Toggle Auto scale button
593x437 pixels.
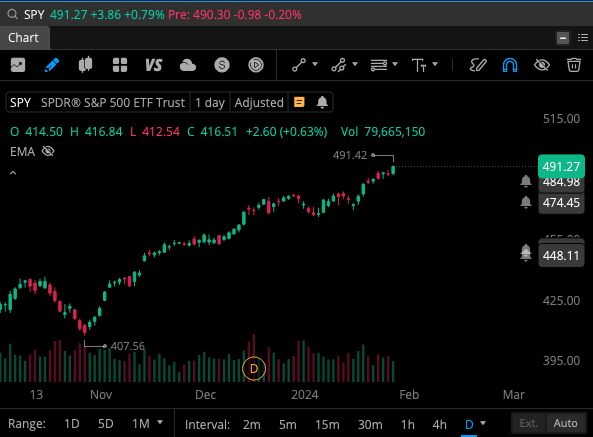point(565,423)
